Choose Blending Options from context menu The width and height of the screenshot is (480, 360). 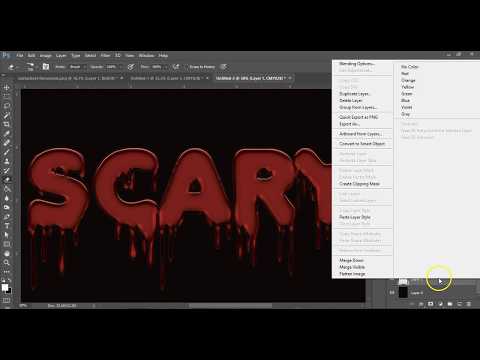tap(357, 63)
